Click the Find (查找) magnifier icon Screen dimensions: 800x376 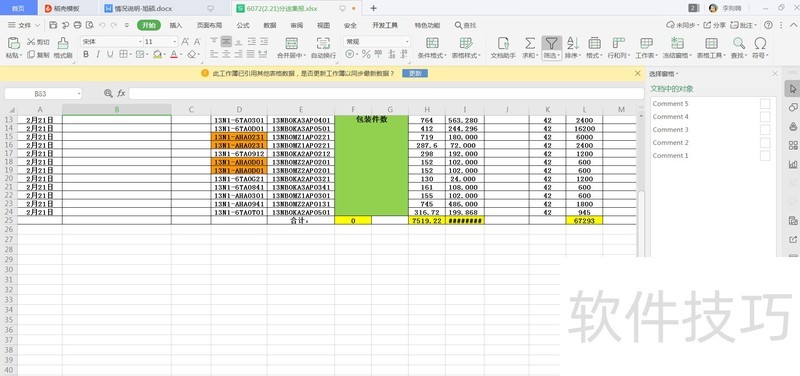(739, 43)
